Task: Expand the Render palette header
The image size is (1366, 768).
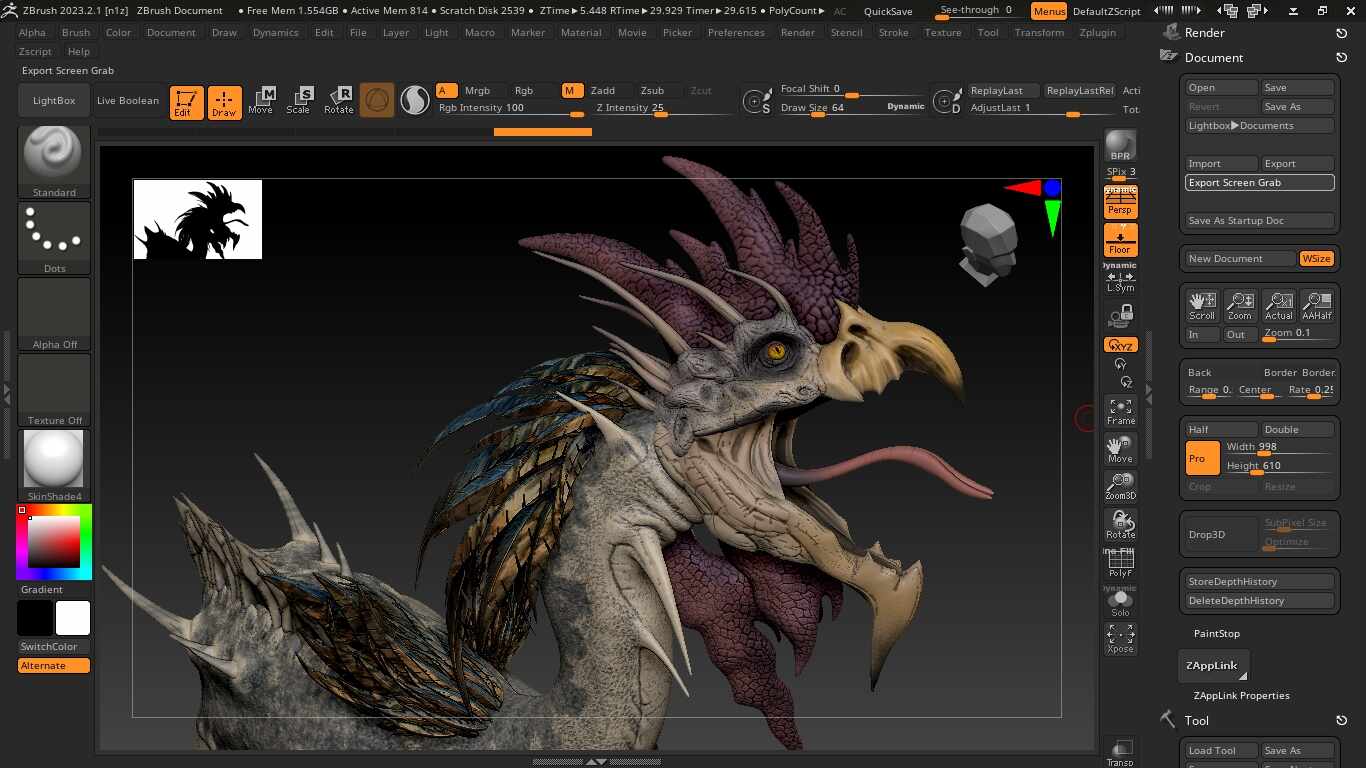Action: point(1204,32)
